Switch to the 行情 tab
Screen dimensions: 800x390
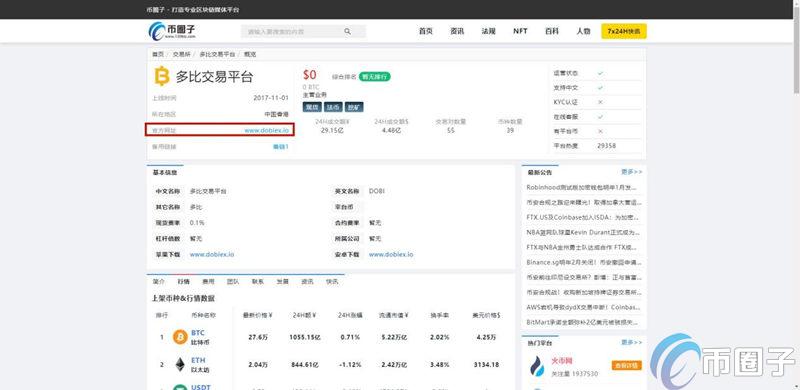(x=184, y=282)
